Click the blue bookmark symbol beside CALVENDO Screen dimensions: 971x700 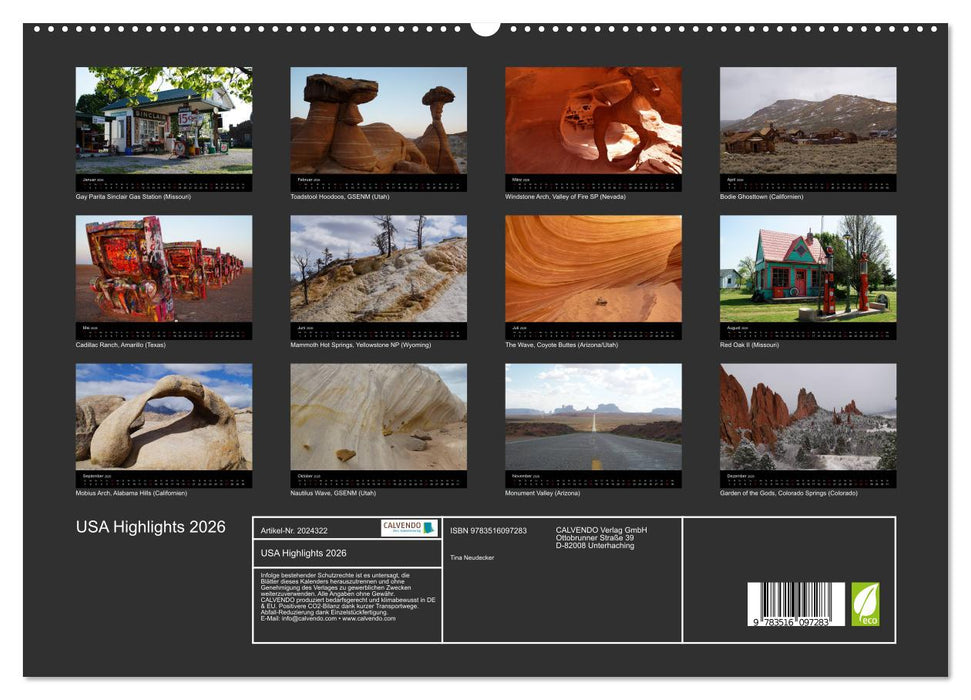click(x=427, y=527)
